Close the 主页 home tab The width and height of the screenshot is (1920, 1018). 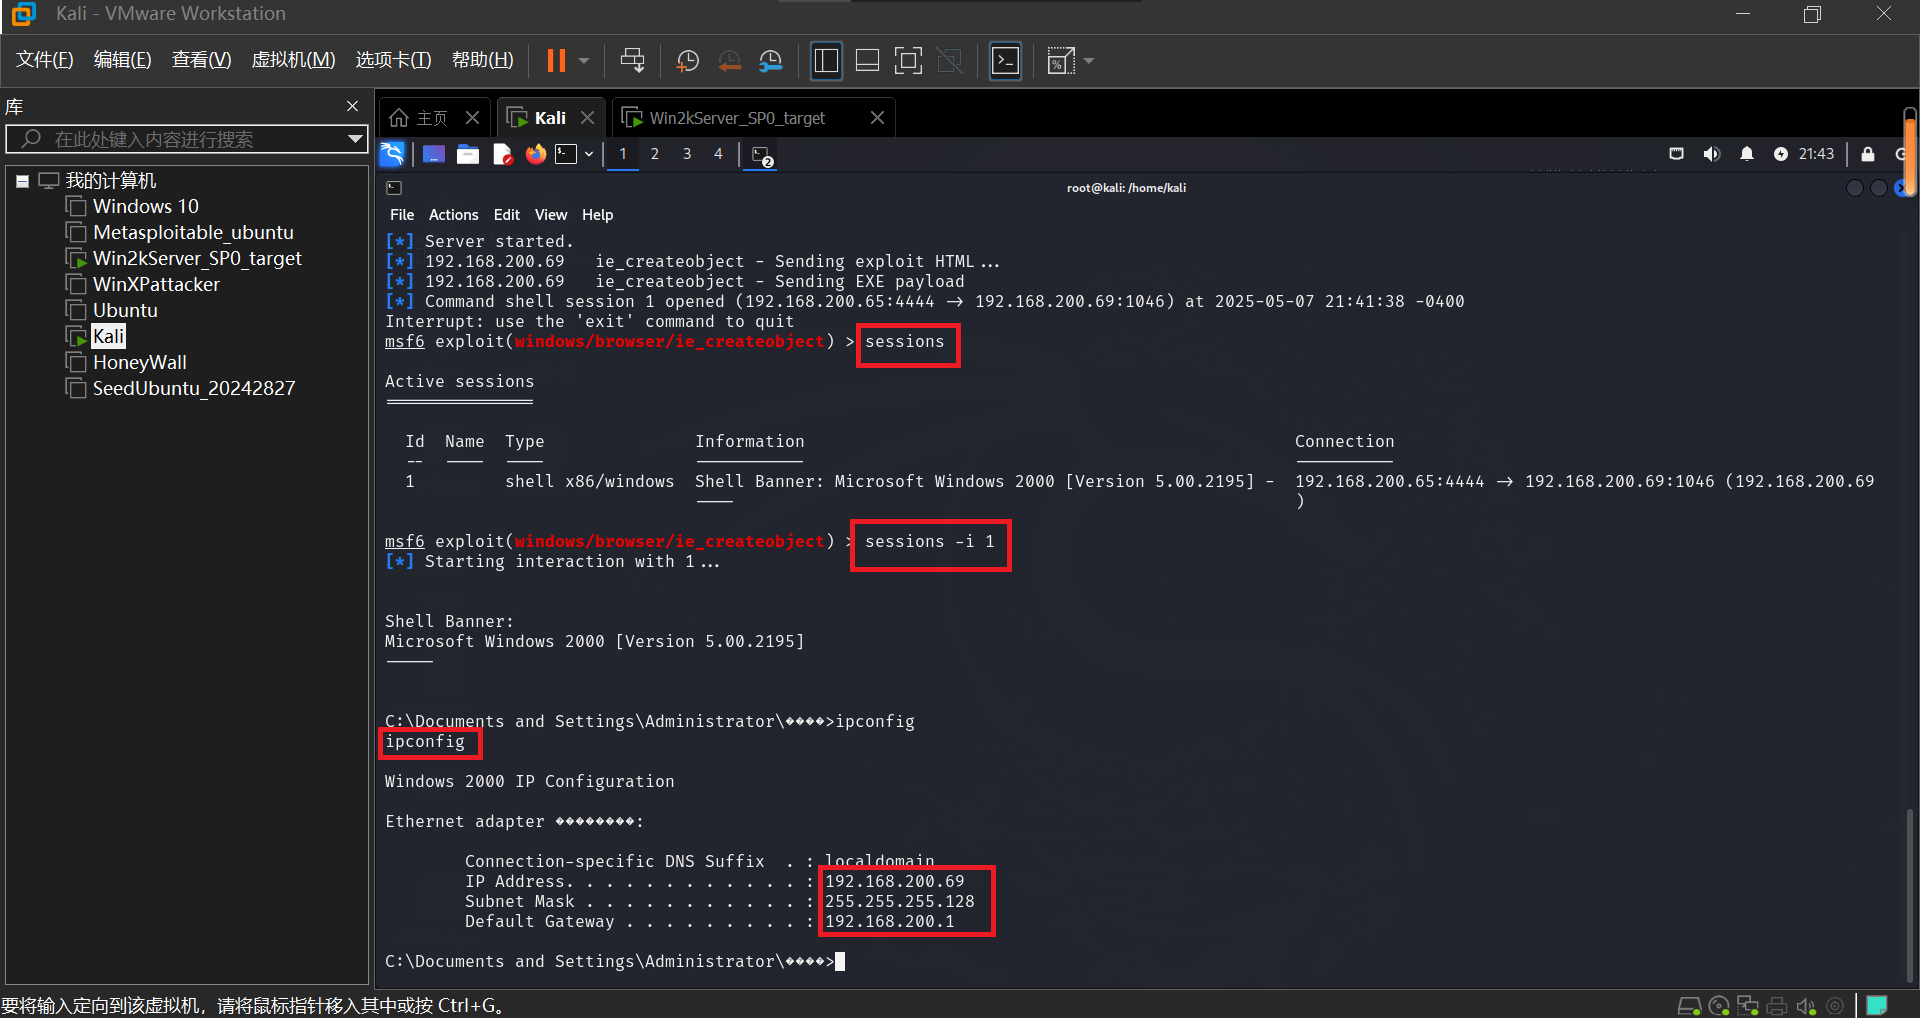[x=473, y=118]
